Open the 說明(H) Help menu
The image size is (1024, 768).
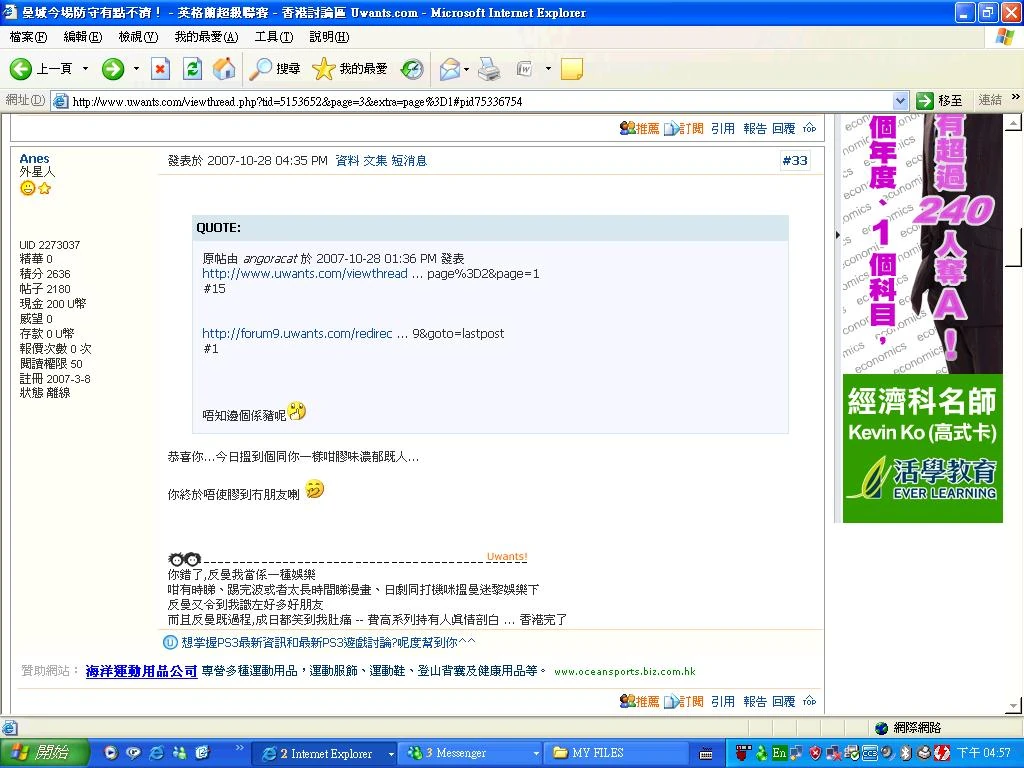click(x=329, y=37)
